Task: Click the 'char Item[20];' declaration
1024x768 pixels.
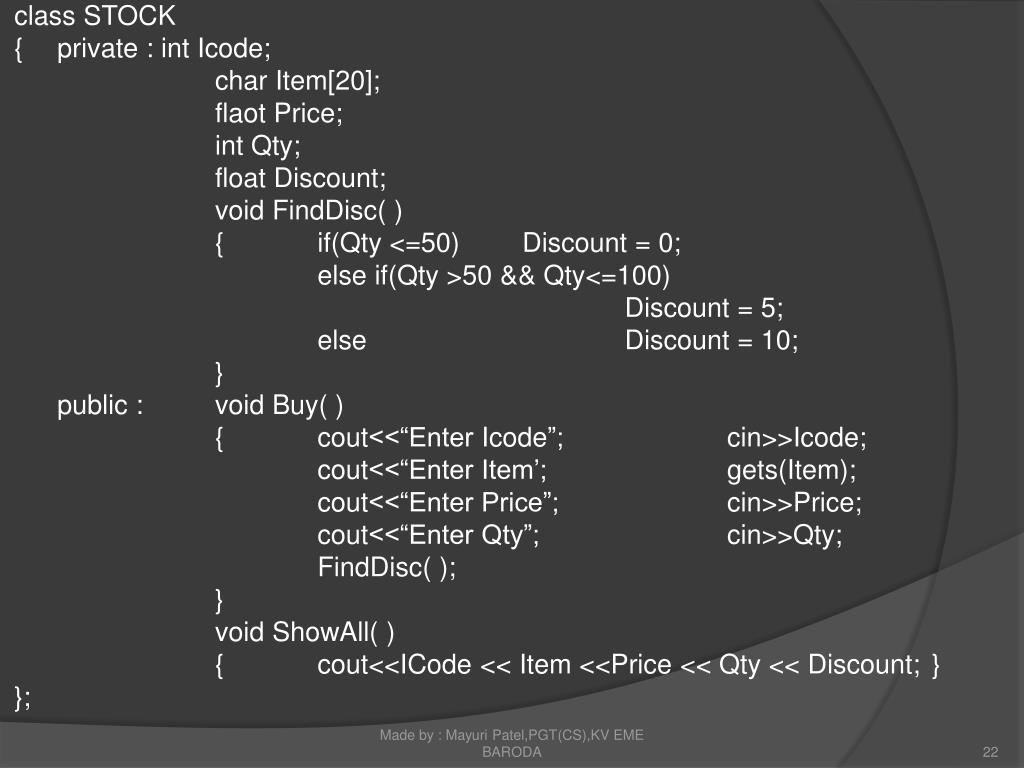Action: tap(298, 82)
